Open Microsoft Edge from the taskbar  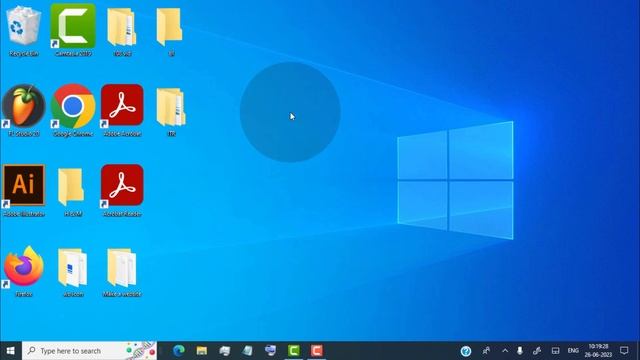(x=179, y=351)
